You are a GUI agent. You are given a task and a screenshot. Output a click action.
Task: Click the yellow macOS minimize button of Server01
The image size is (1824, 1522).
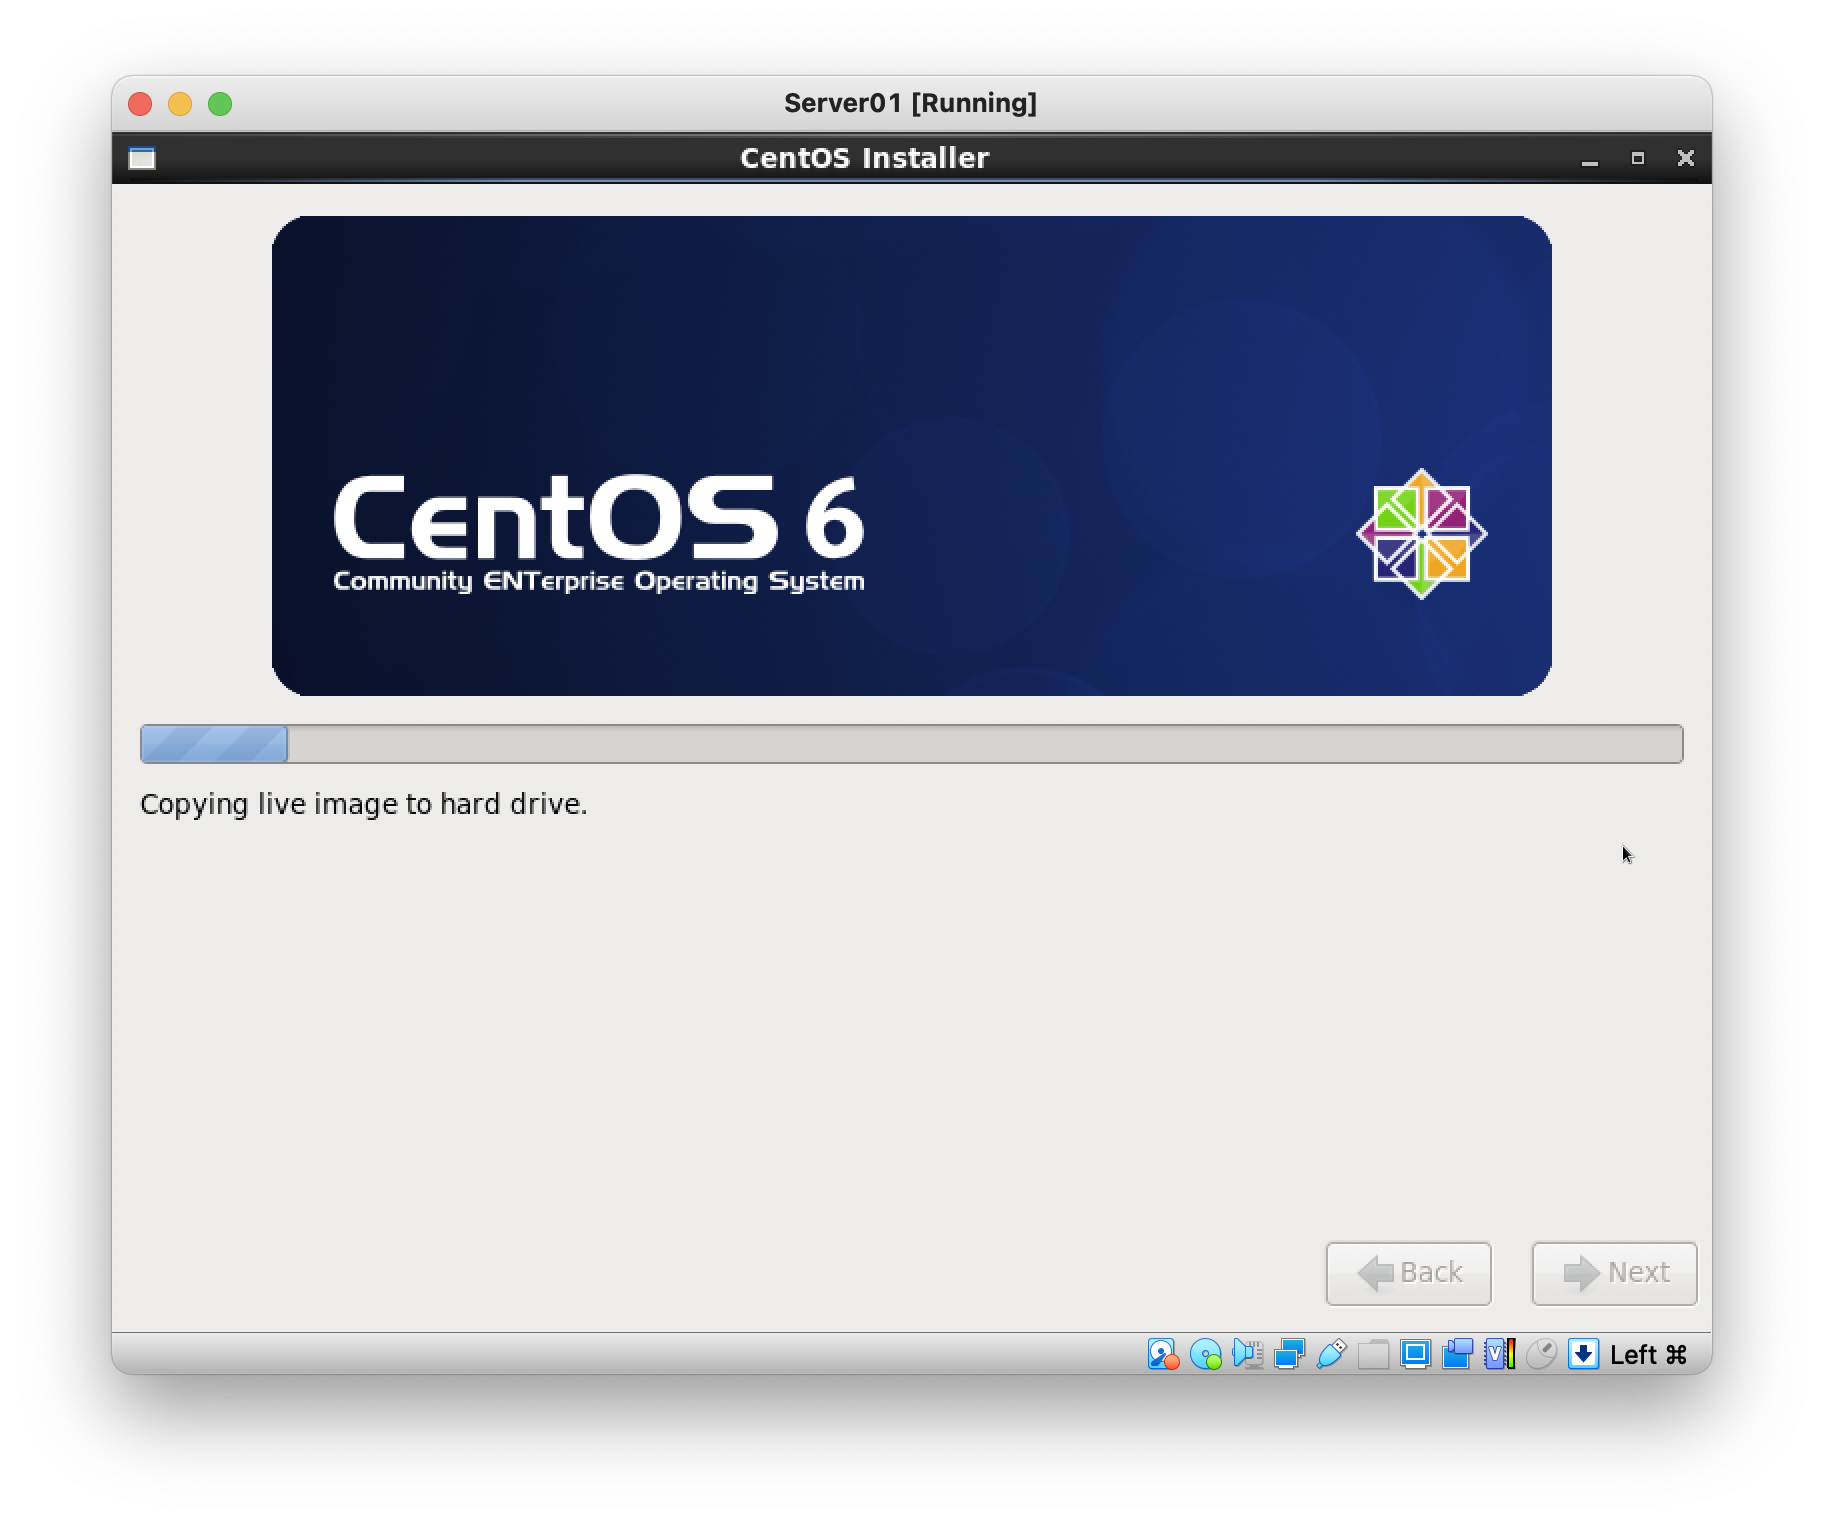(x=180, y=104)
